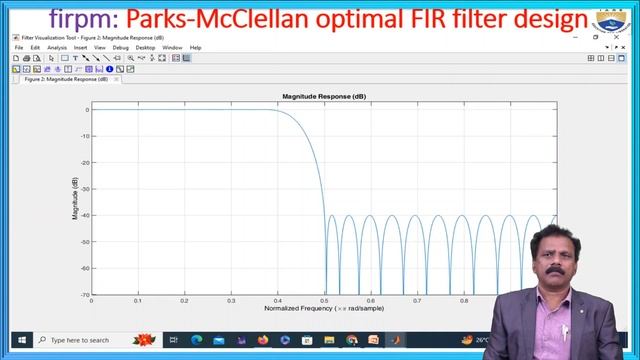Click the top/bottom tile layout icon
Screen dimensions: 640x360
[x=611, y=58]
